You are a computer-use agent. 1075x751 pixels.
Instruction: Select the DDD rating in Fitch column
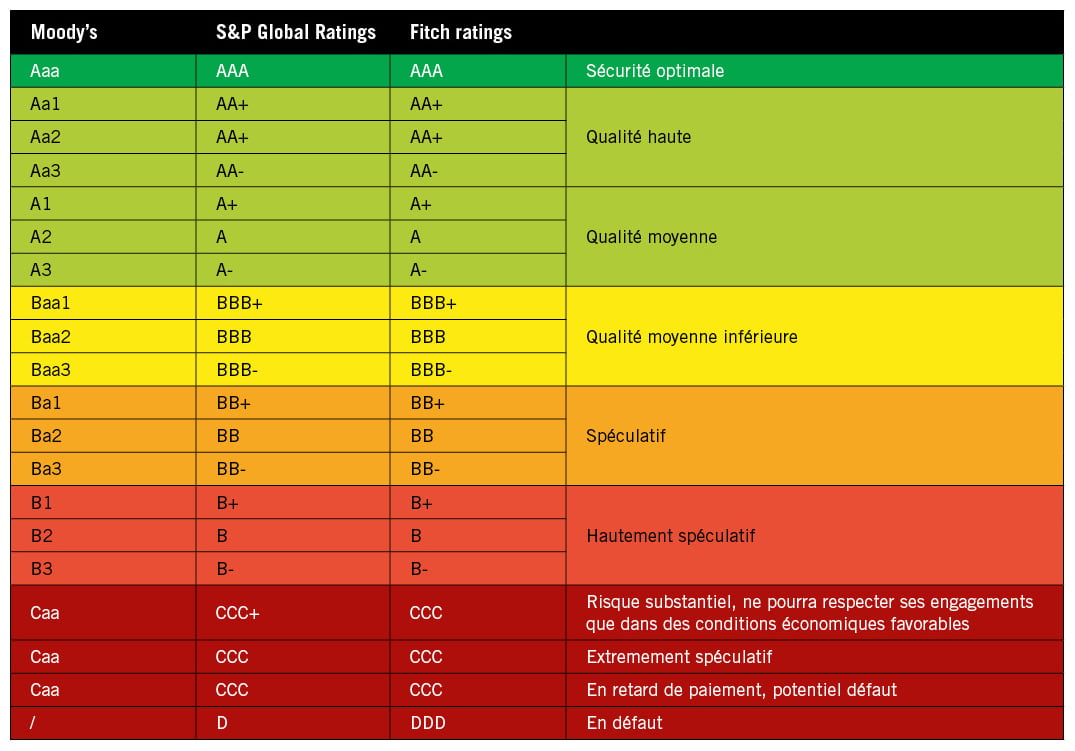pyautogui.click(x=428, y=722)
